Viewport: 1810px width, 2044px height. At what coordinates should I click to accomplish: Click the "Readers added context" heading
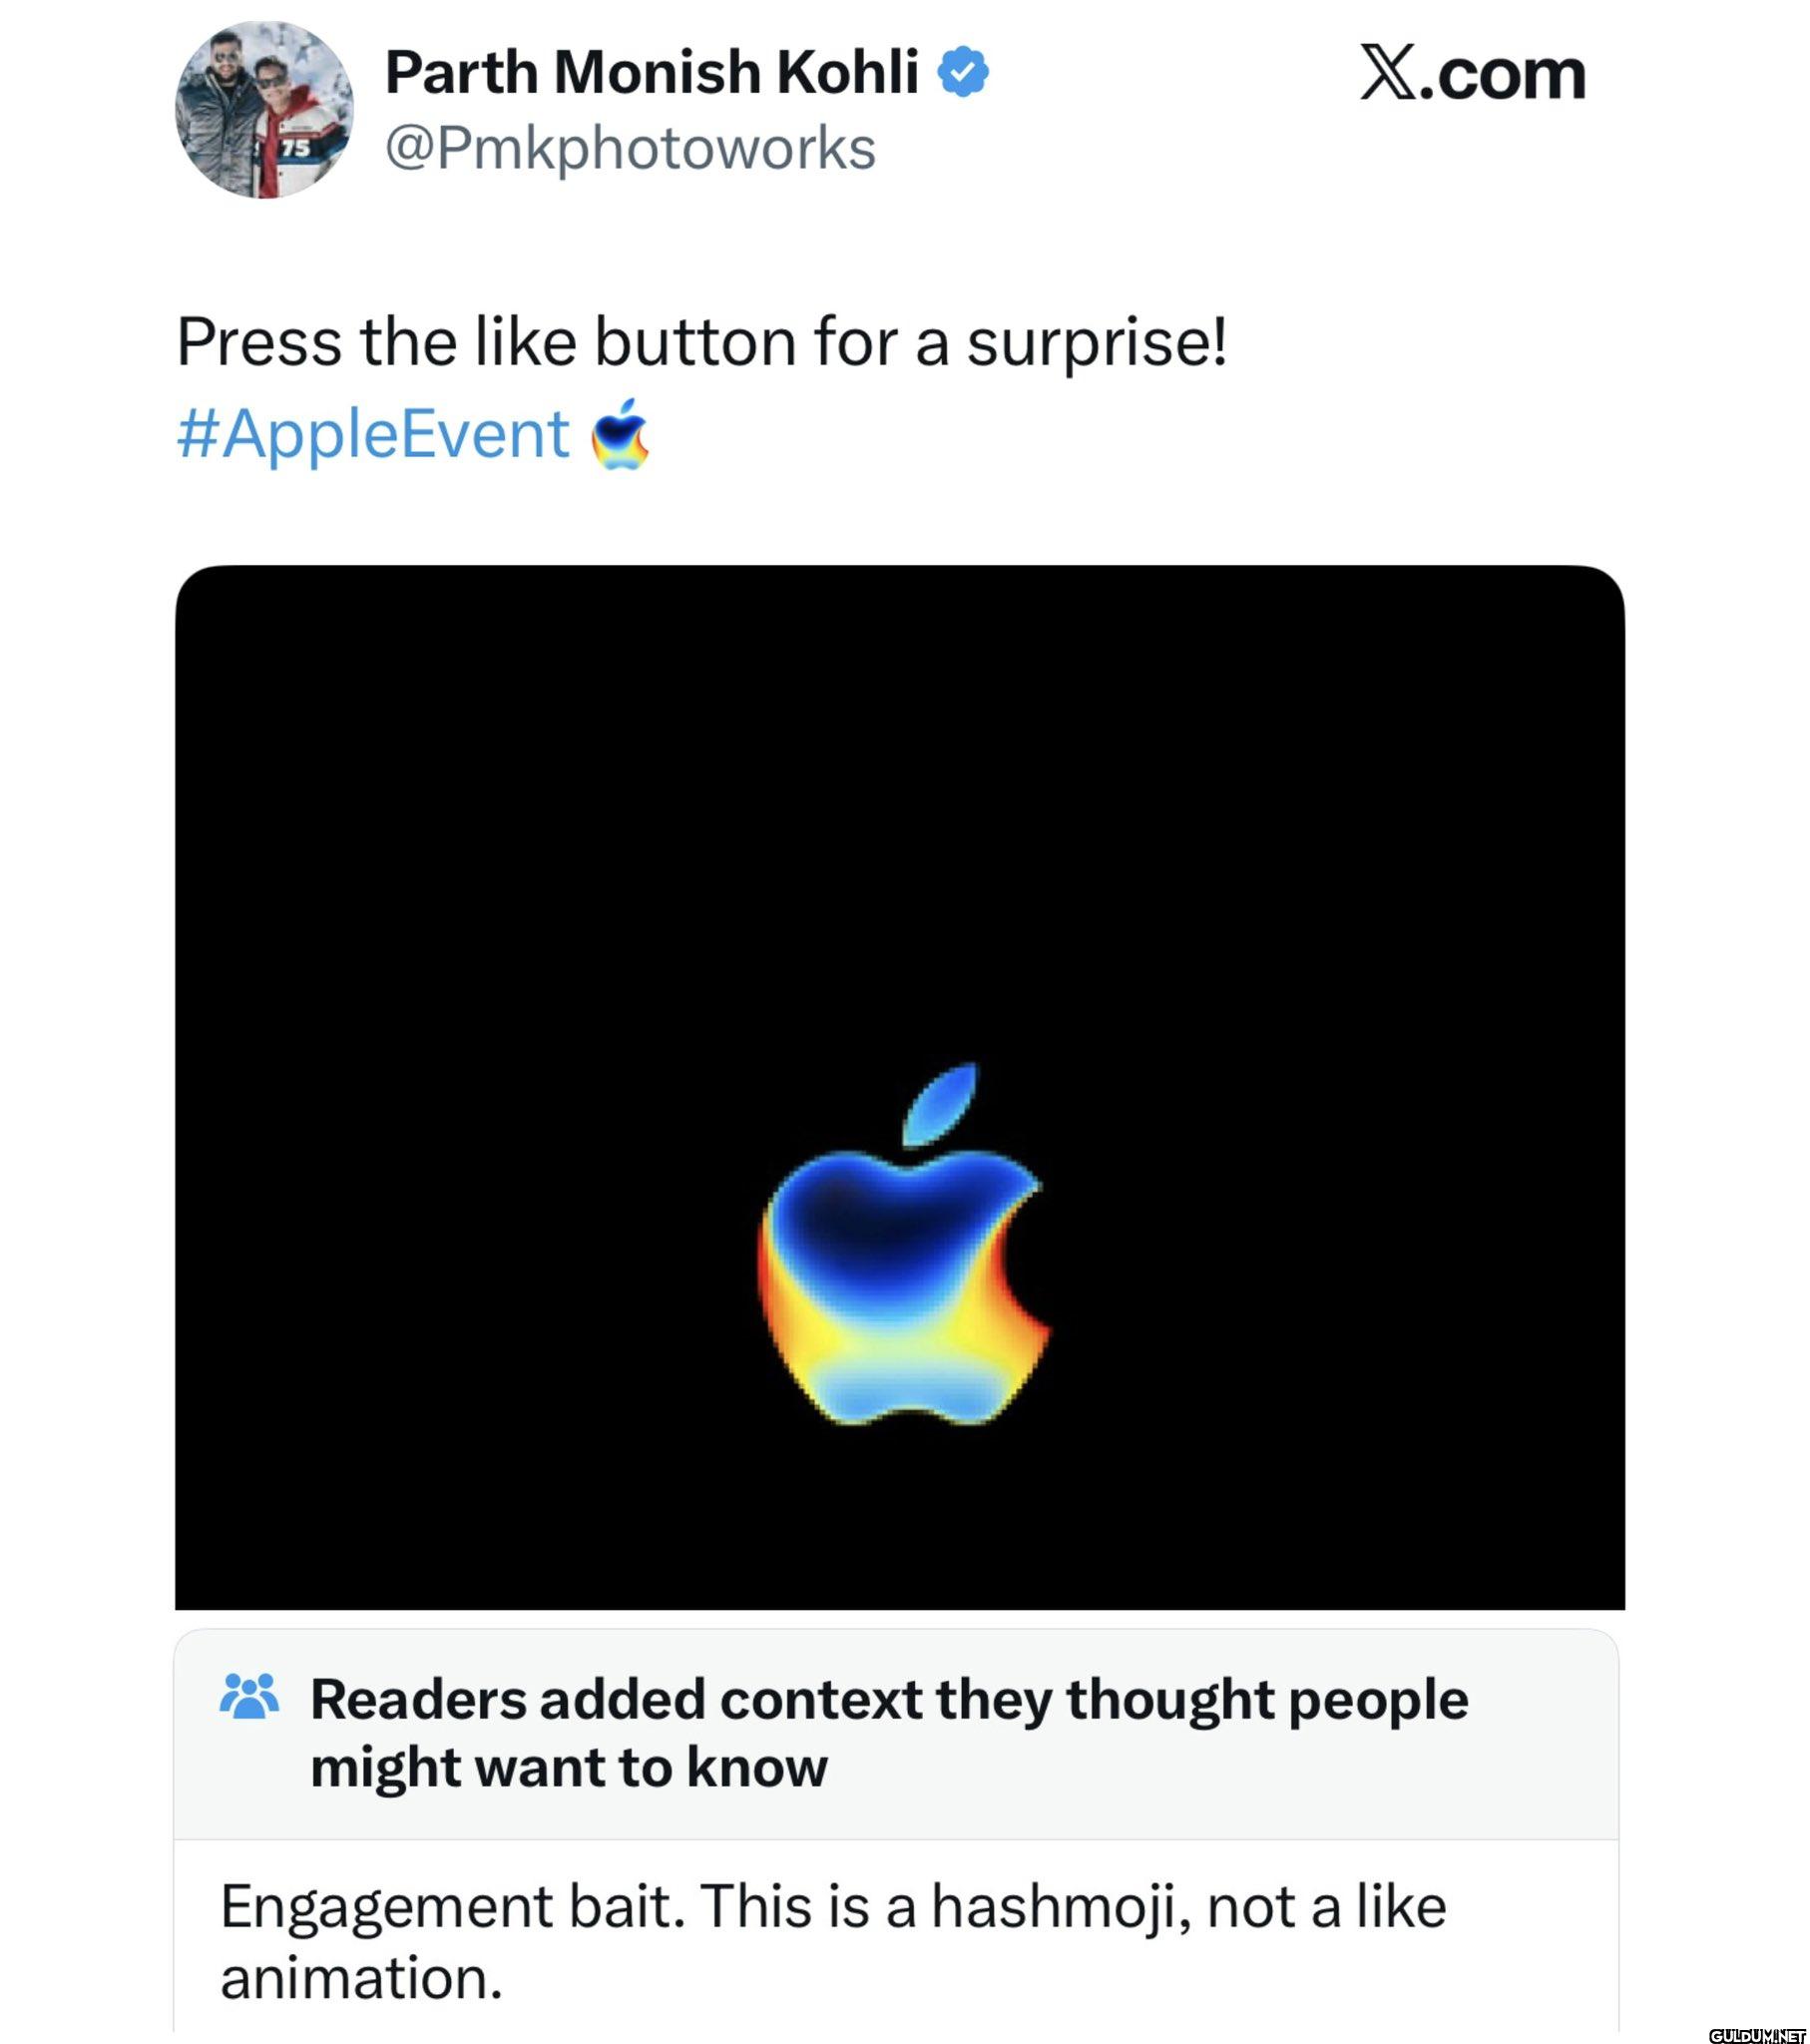point(889,1699)
